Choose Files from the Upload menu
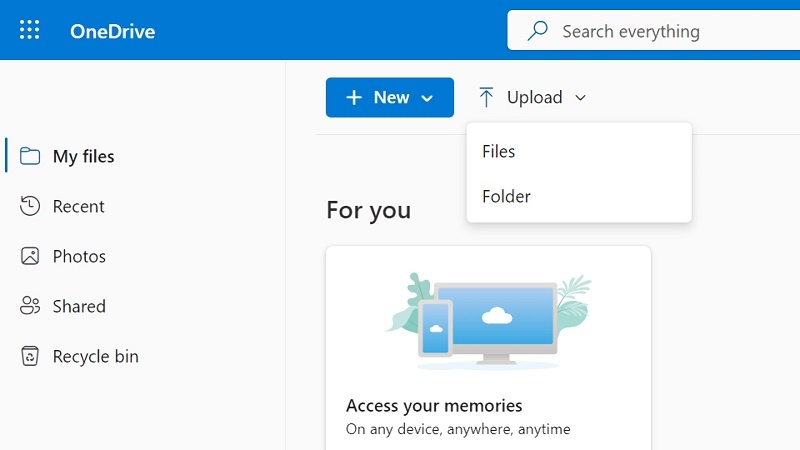Screen dimensions: 800x450 [x=498, y=151]
